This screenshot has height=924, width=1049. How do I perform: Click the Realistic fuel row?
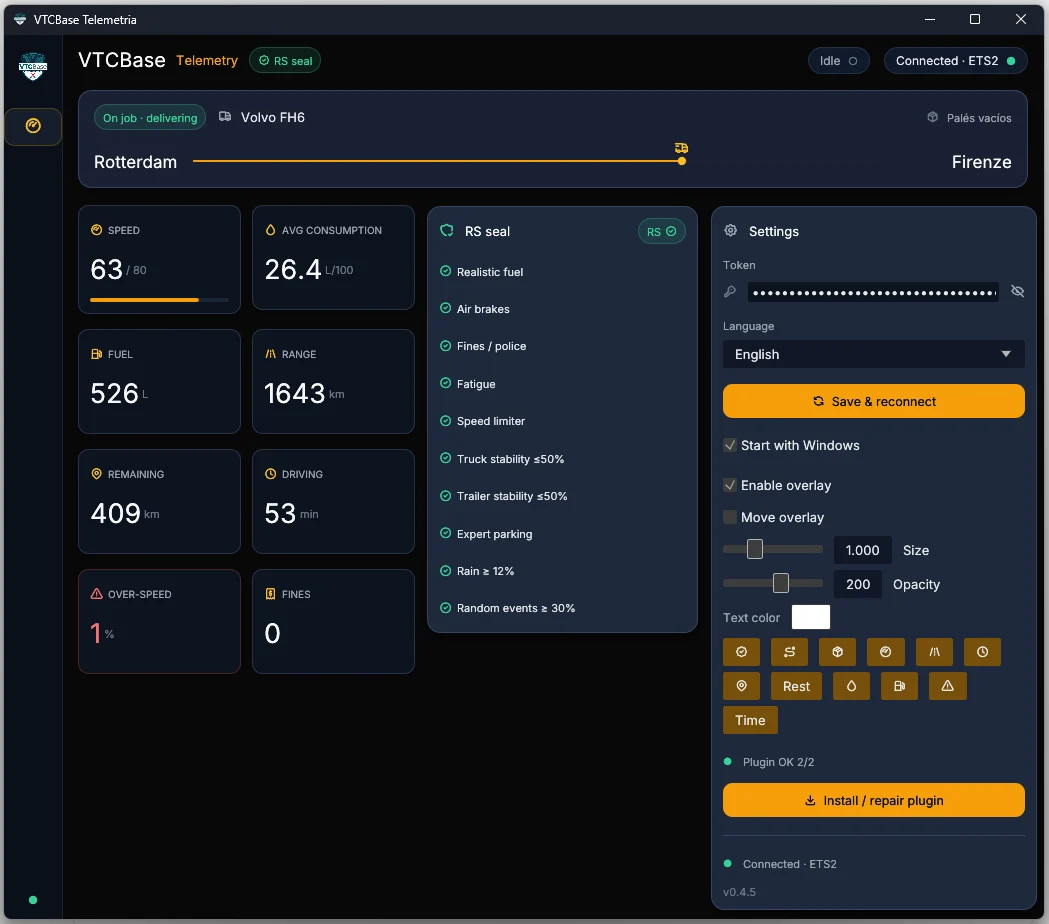[482, 272]
